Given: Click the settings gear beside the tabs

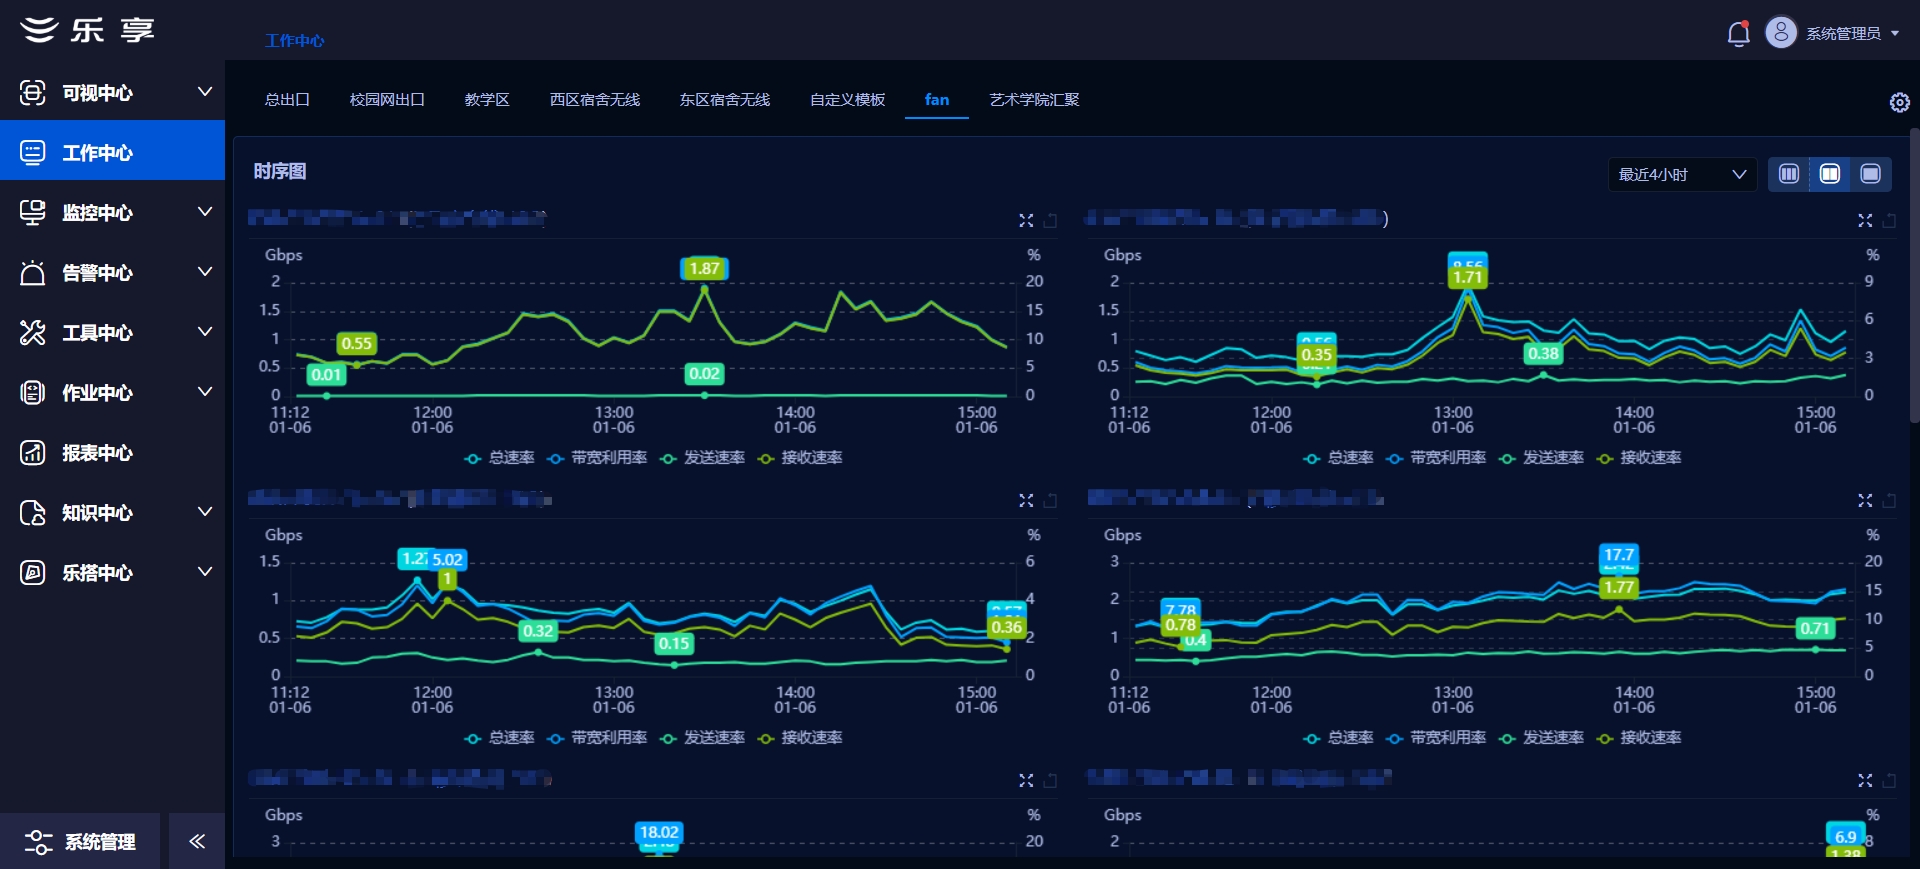Looking at the screenshot, I should pos(1899,102).
